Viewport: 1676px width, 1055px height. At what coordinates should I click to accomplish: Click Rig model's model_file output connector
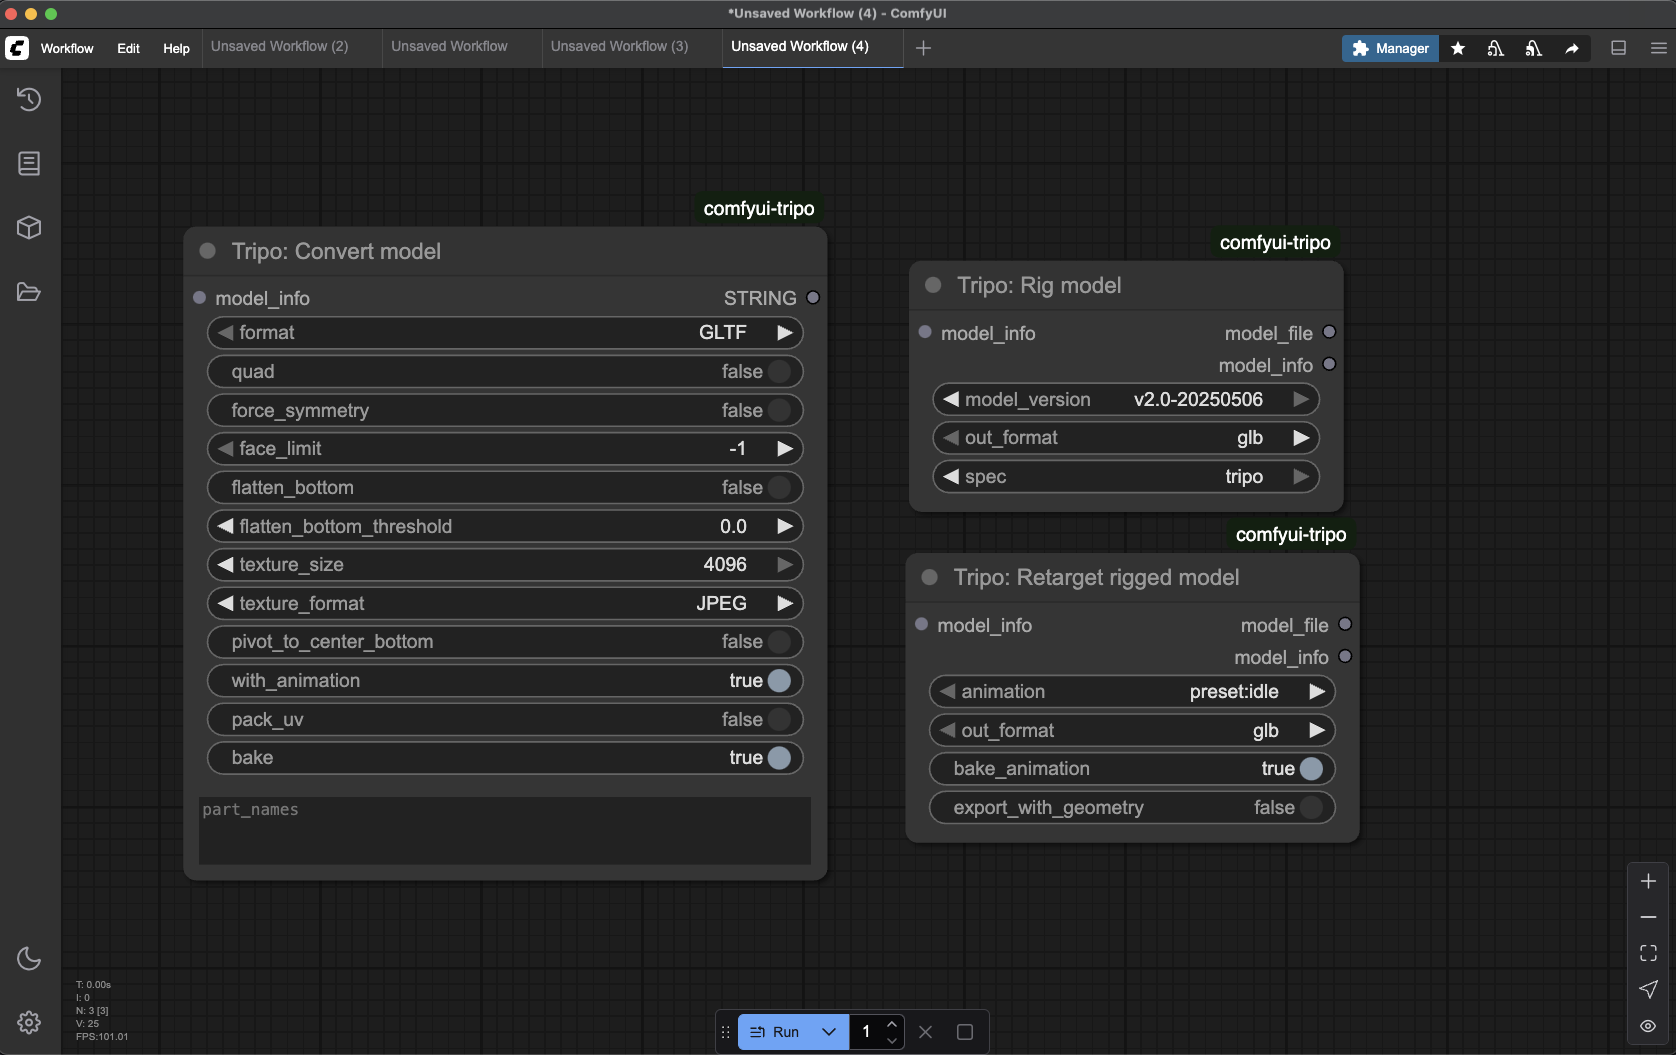[1329, 332]
